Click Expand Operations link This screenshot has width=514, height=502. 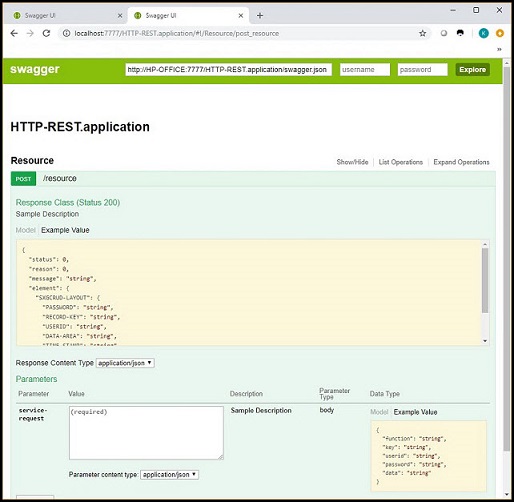461,162
